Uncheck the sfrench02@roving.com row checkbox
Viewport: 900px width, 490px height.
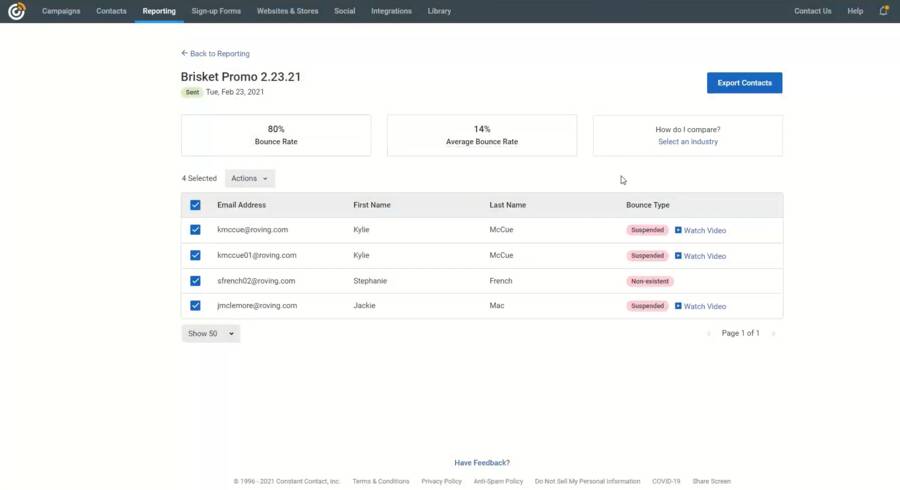tap(195, 281)
